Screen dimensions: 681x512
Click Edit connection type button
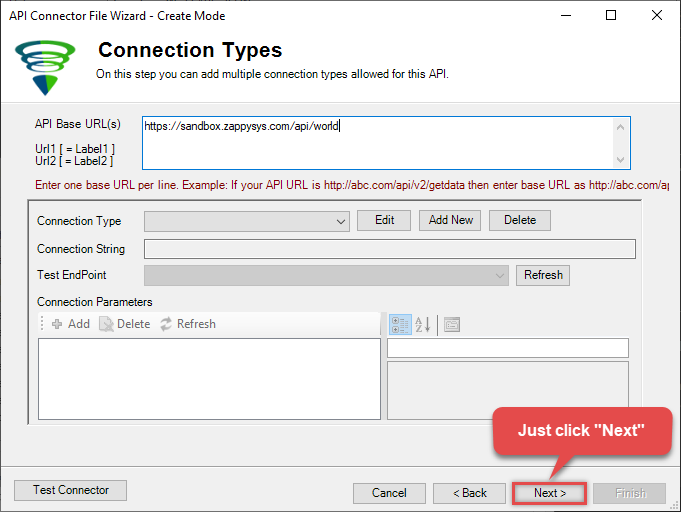pos(384,220)
